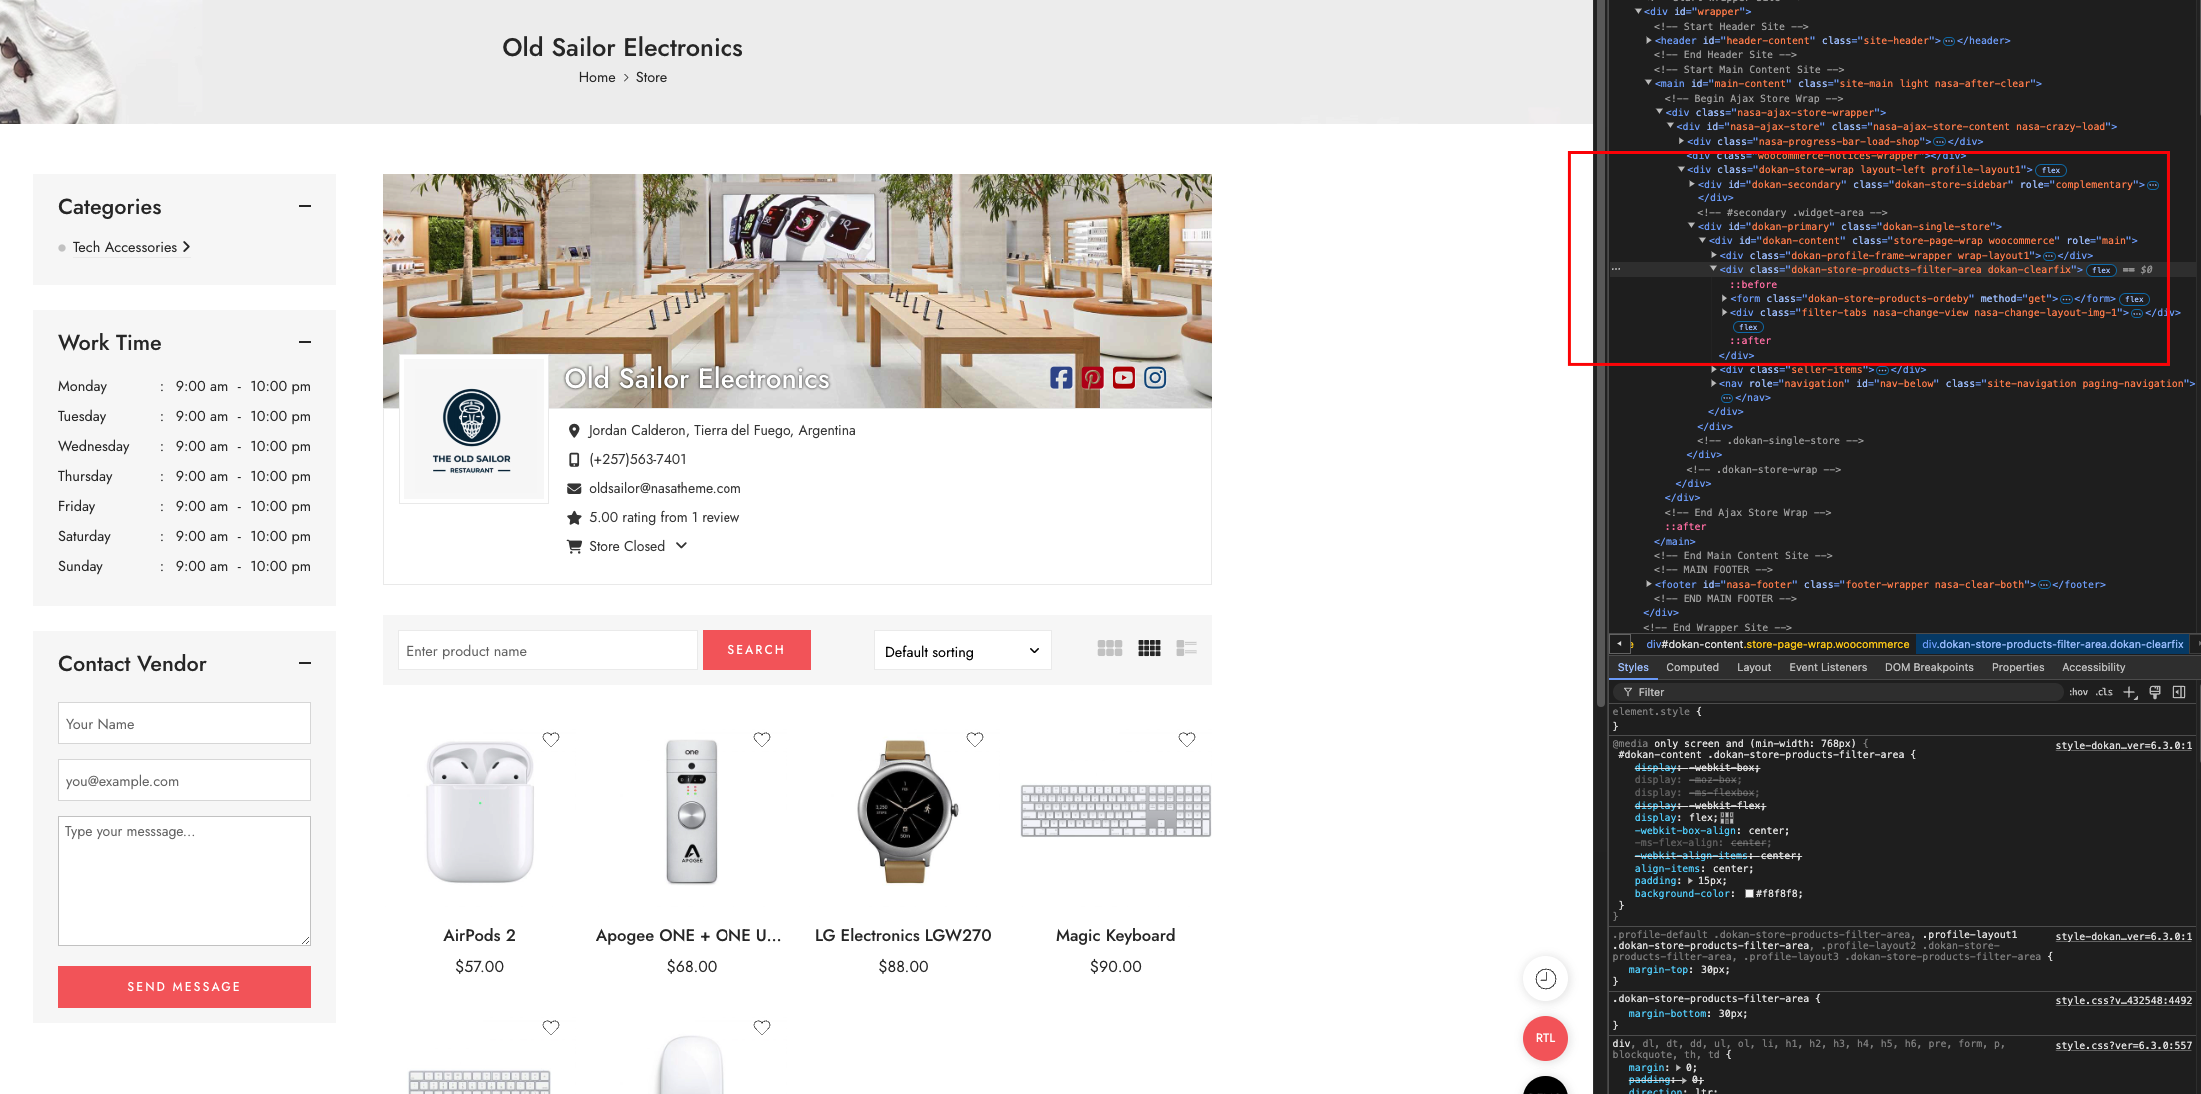Click the wishlist heart on LG Electronics LGW270
2201x1094 pixels.
[x=975, y=739]
